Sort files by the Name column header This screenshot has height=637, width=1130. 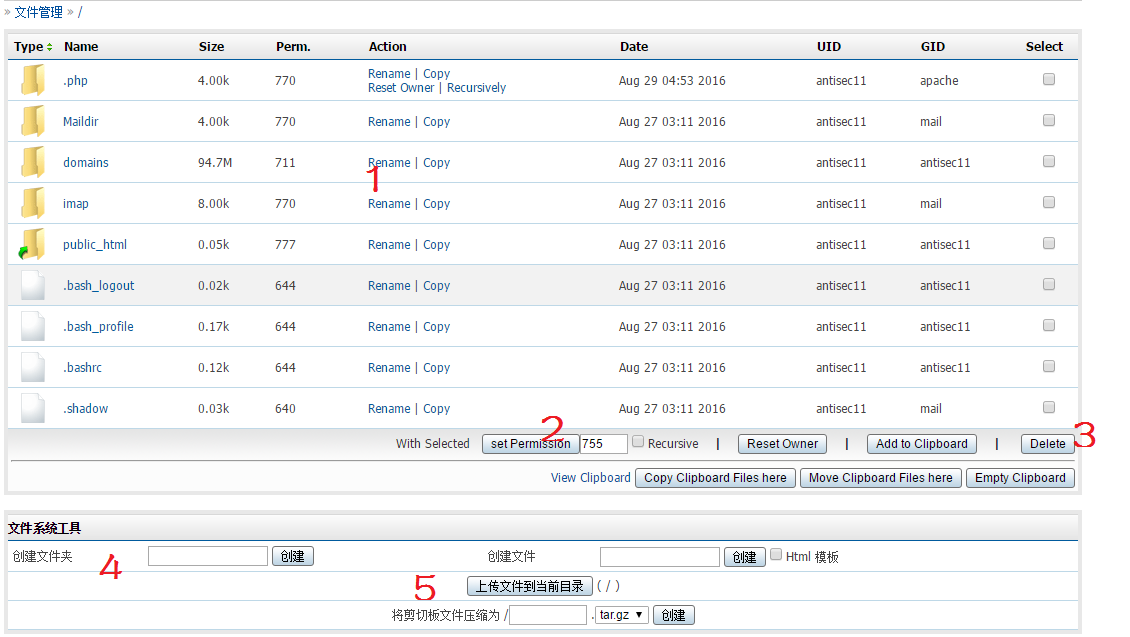pos(81,47)
